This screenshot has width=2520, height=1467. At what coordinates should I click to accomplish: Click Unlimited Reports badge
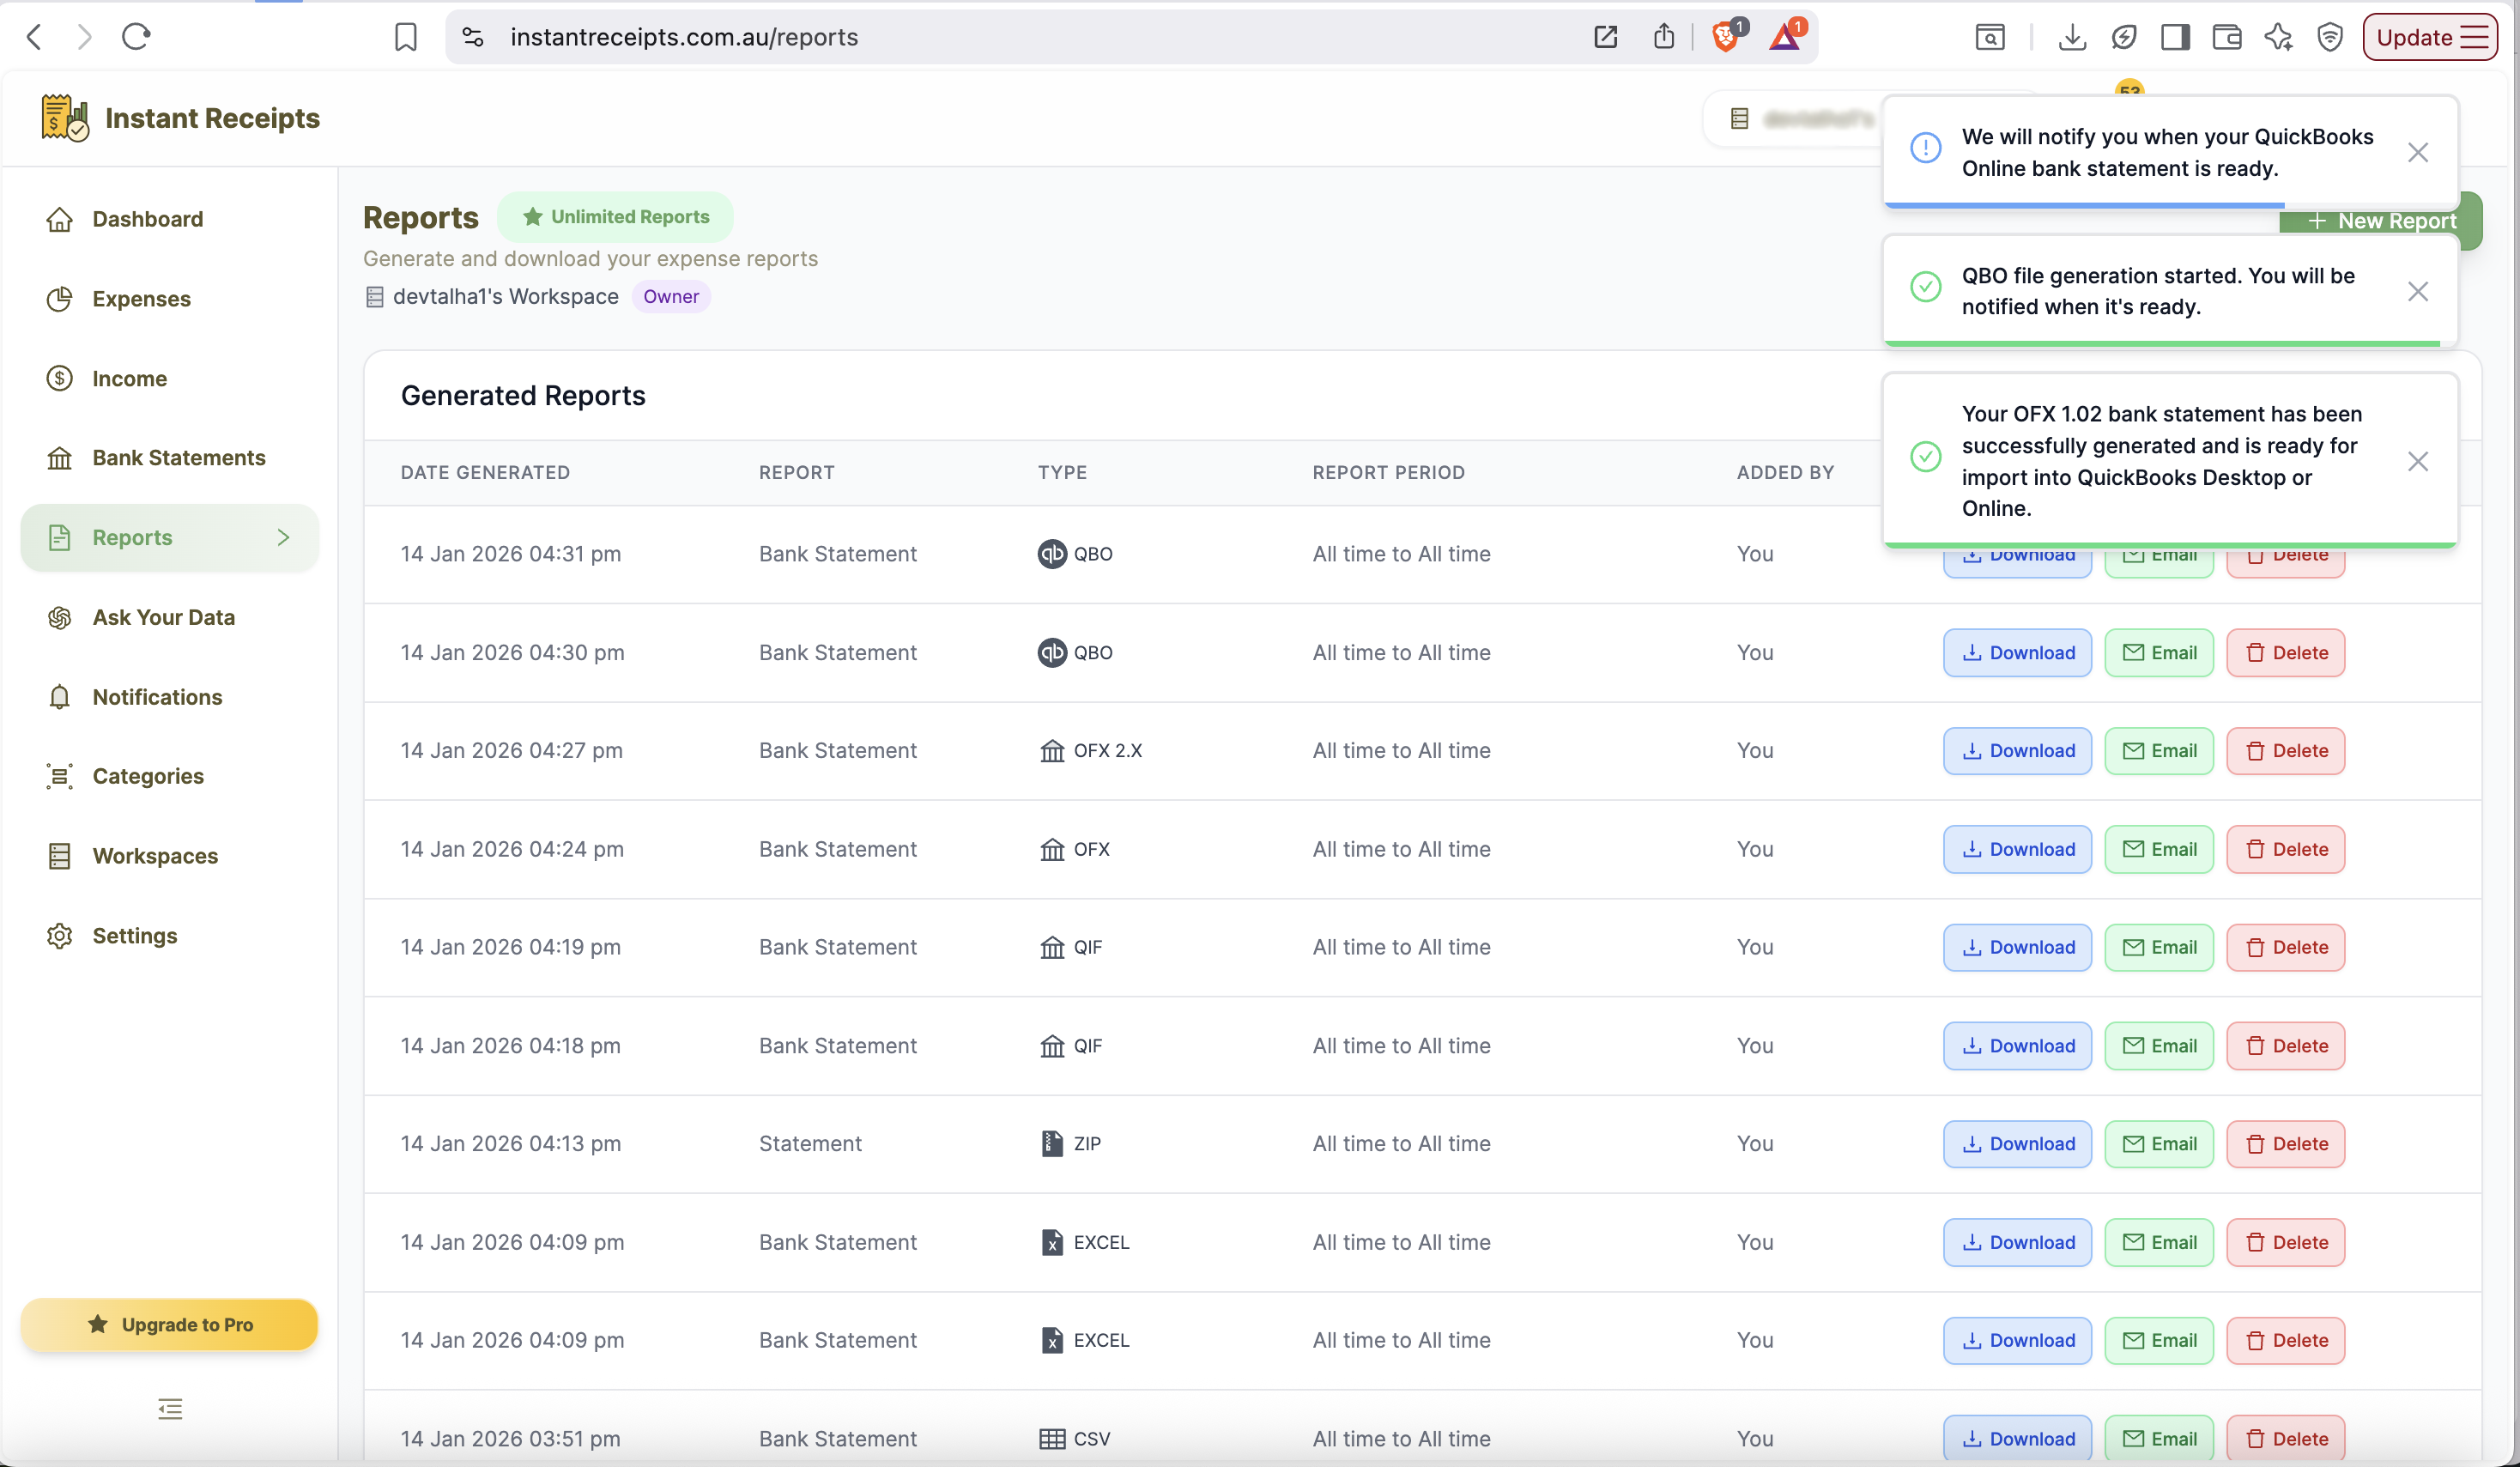[x=615, y=217]
